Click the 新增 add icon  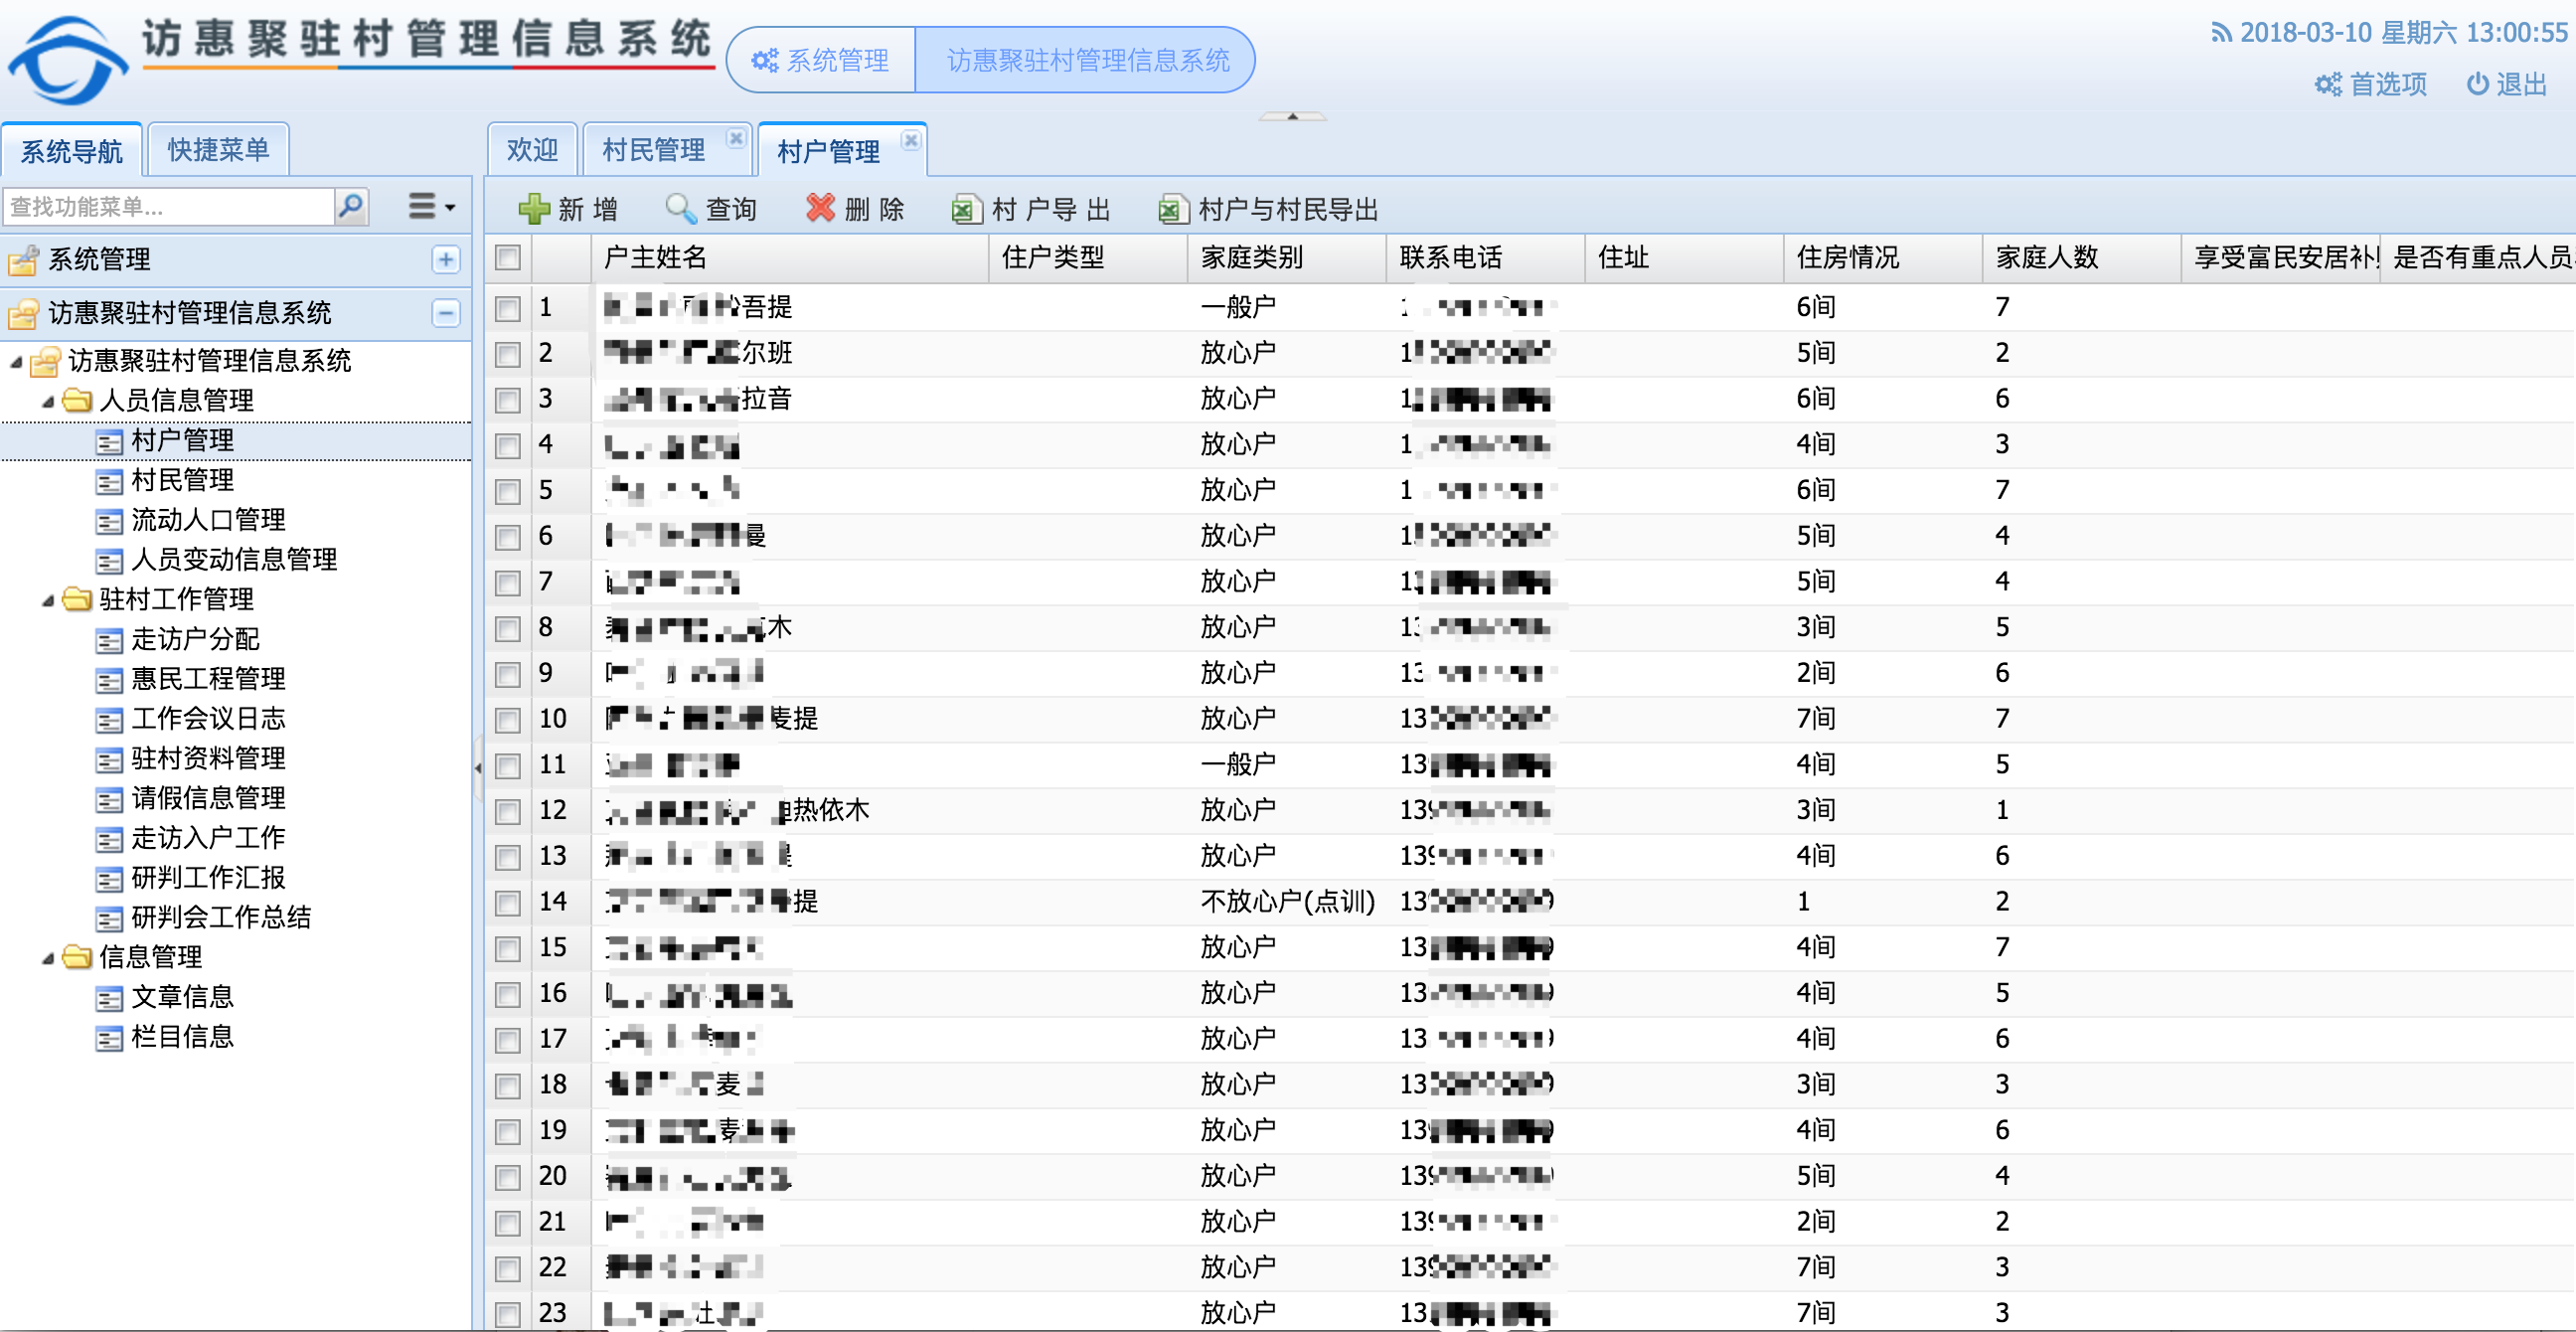click(535, 208)
